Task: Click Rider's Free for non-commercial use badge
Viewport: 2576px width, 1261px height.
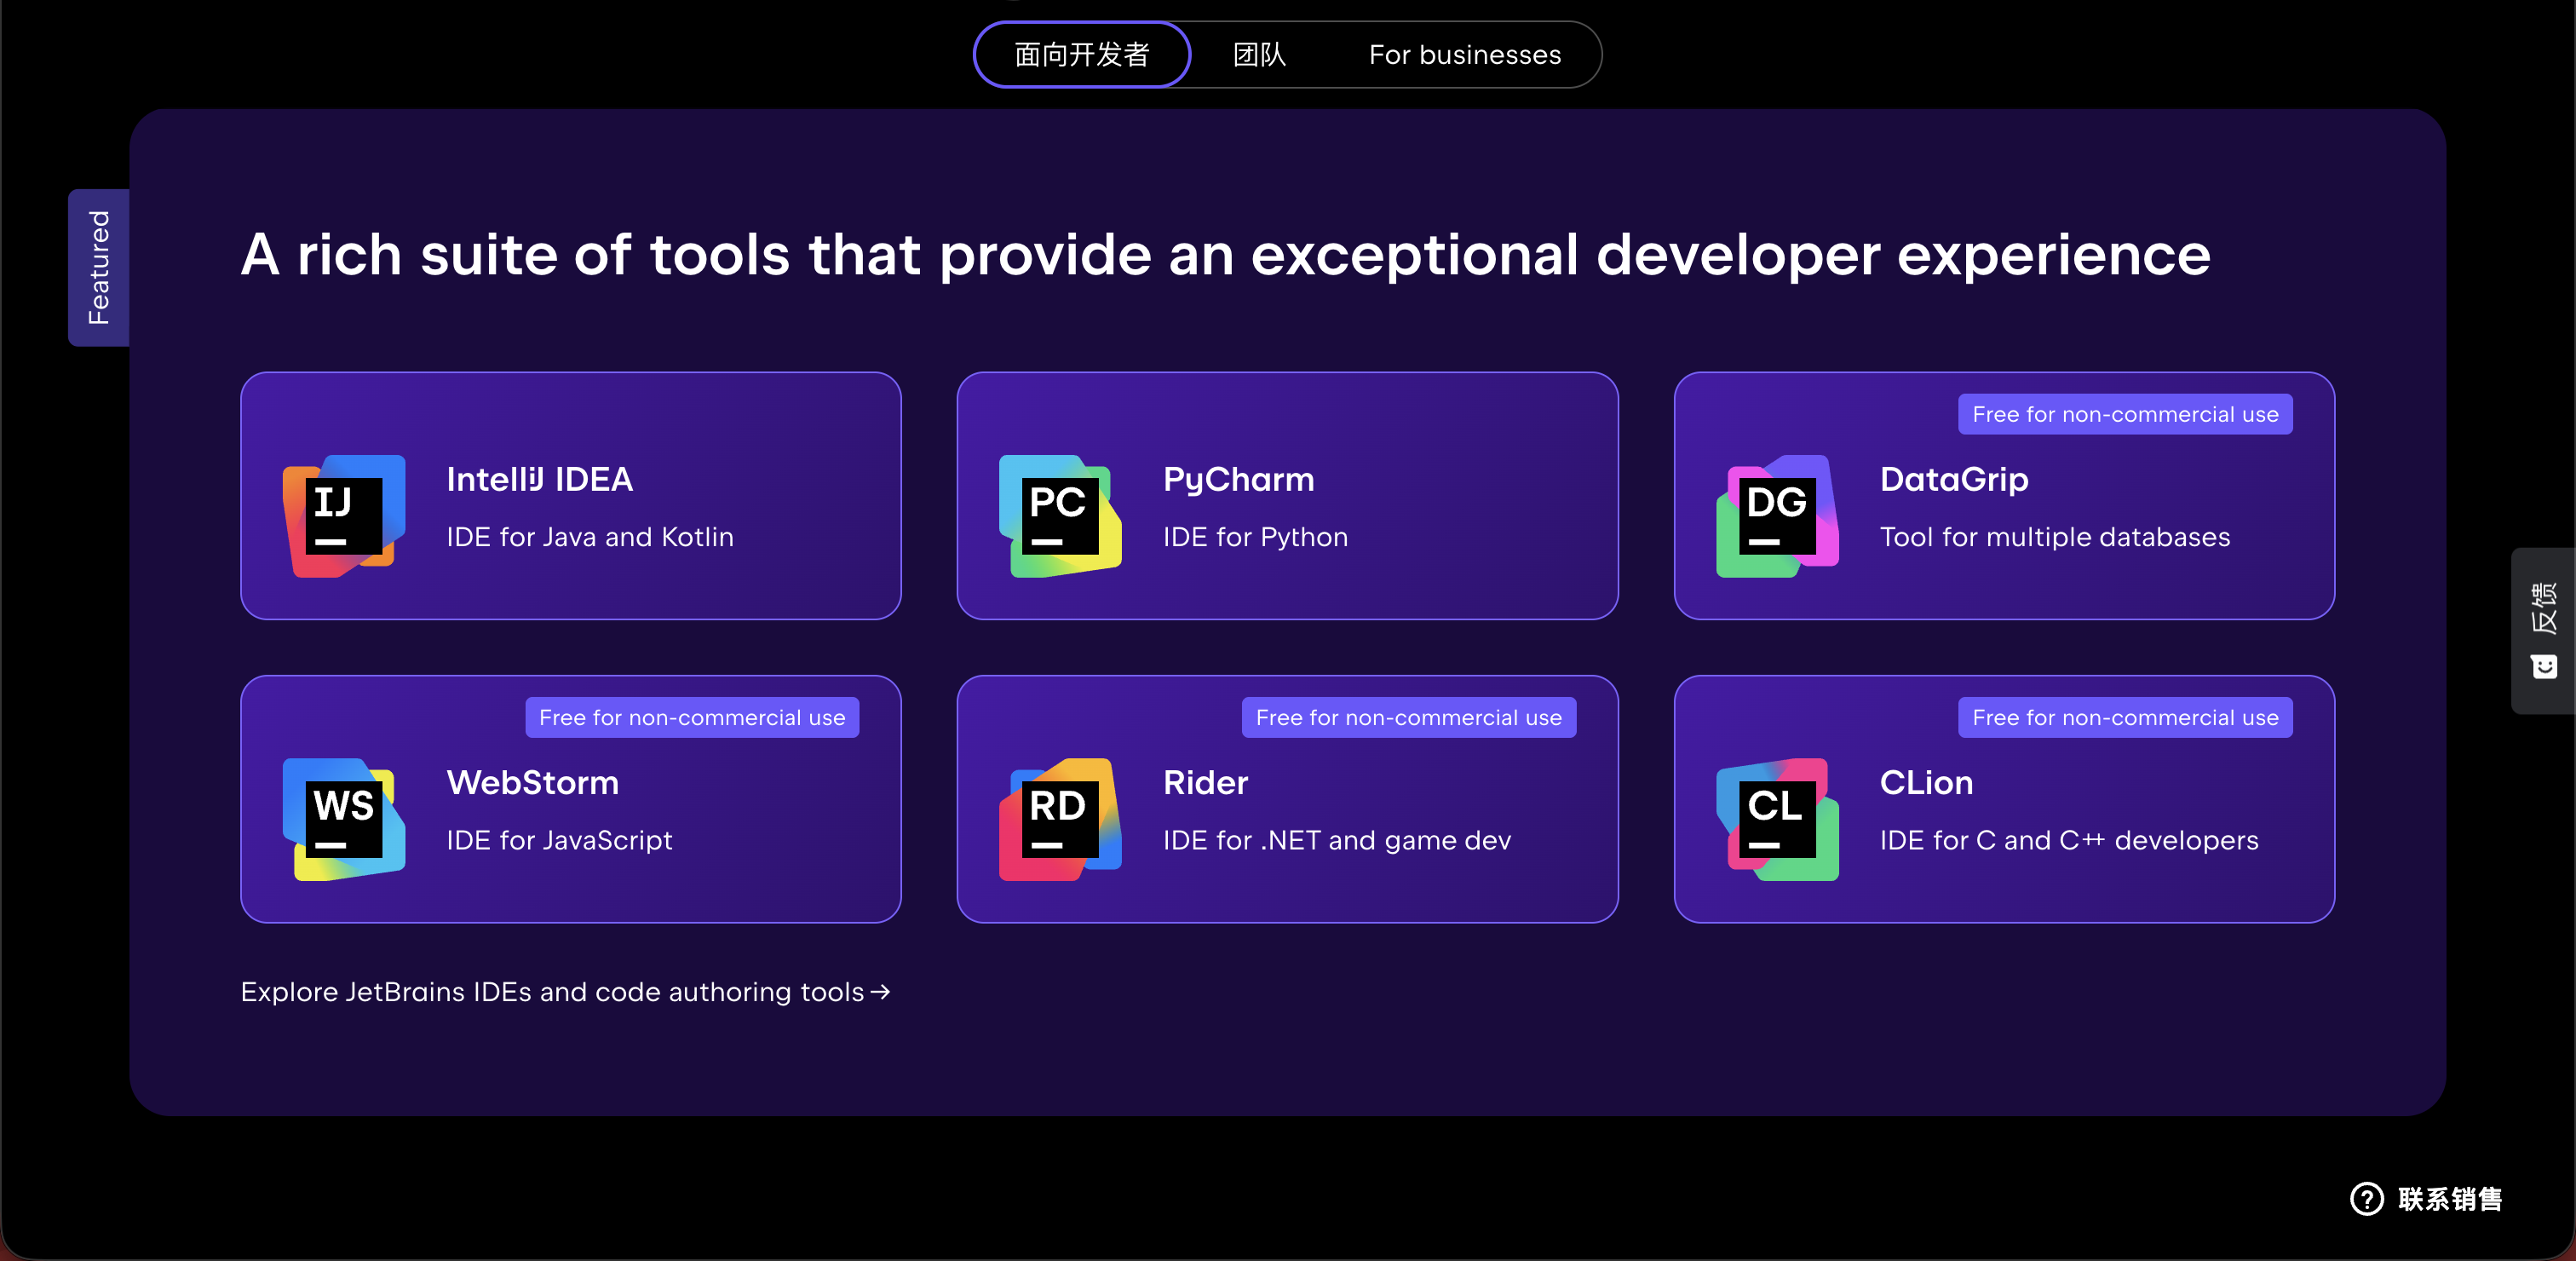Action: pyautogui.click(x=1408, y=717)
